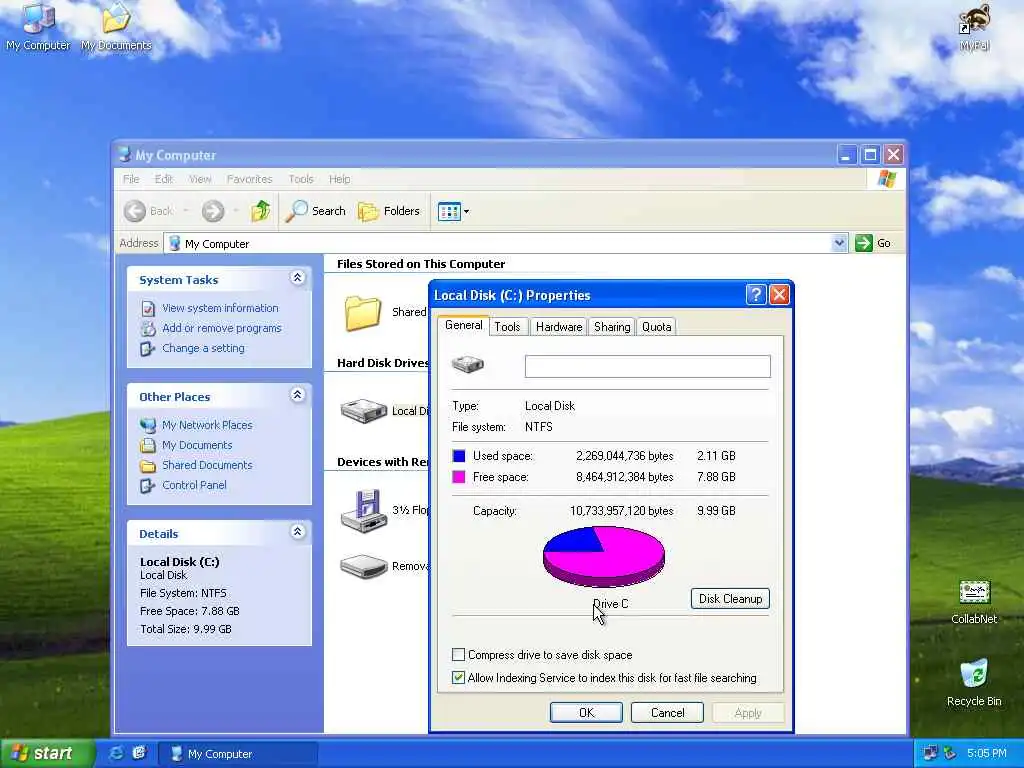1024x768 pixels.
Task: Click Cancel in Properties dialog
Action: coord(667,712)
